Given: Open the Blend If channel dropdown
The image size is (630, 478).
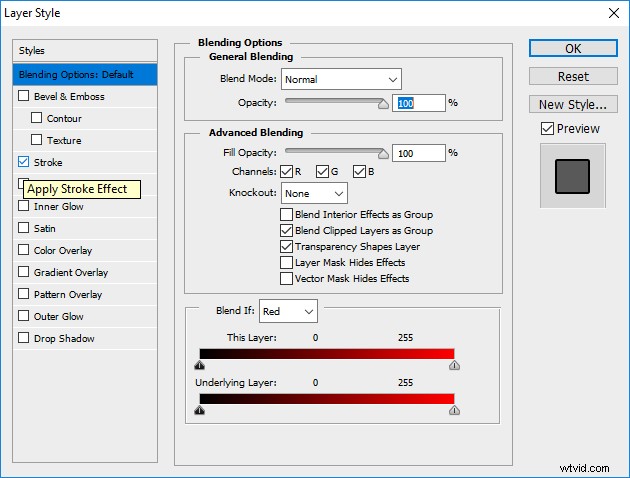Looking at the screenshot, I should 288,311.
